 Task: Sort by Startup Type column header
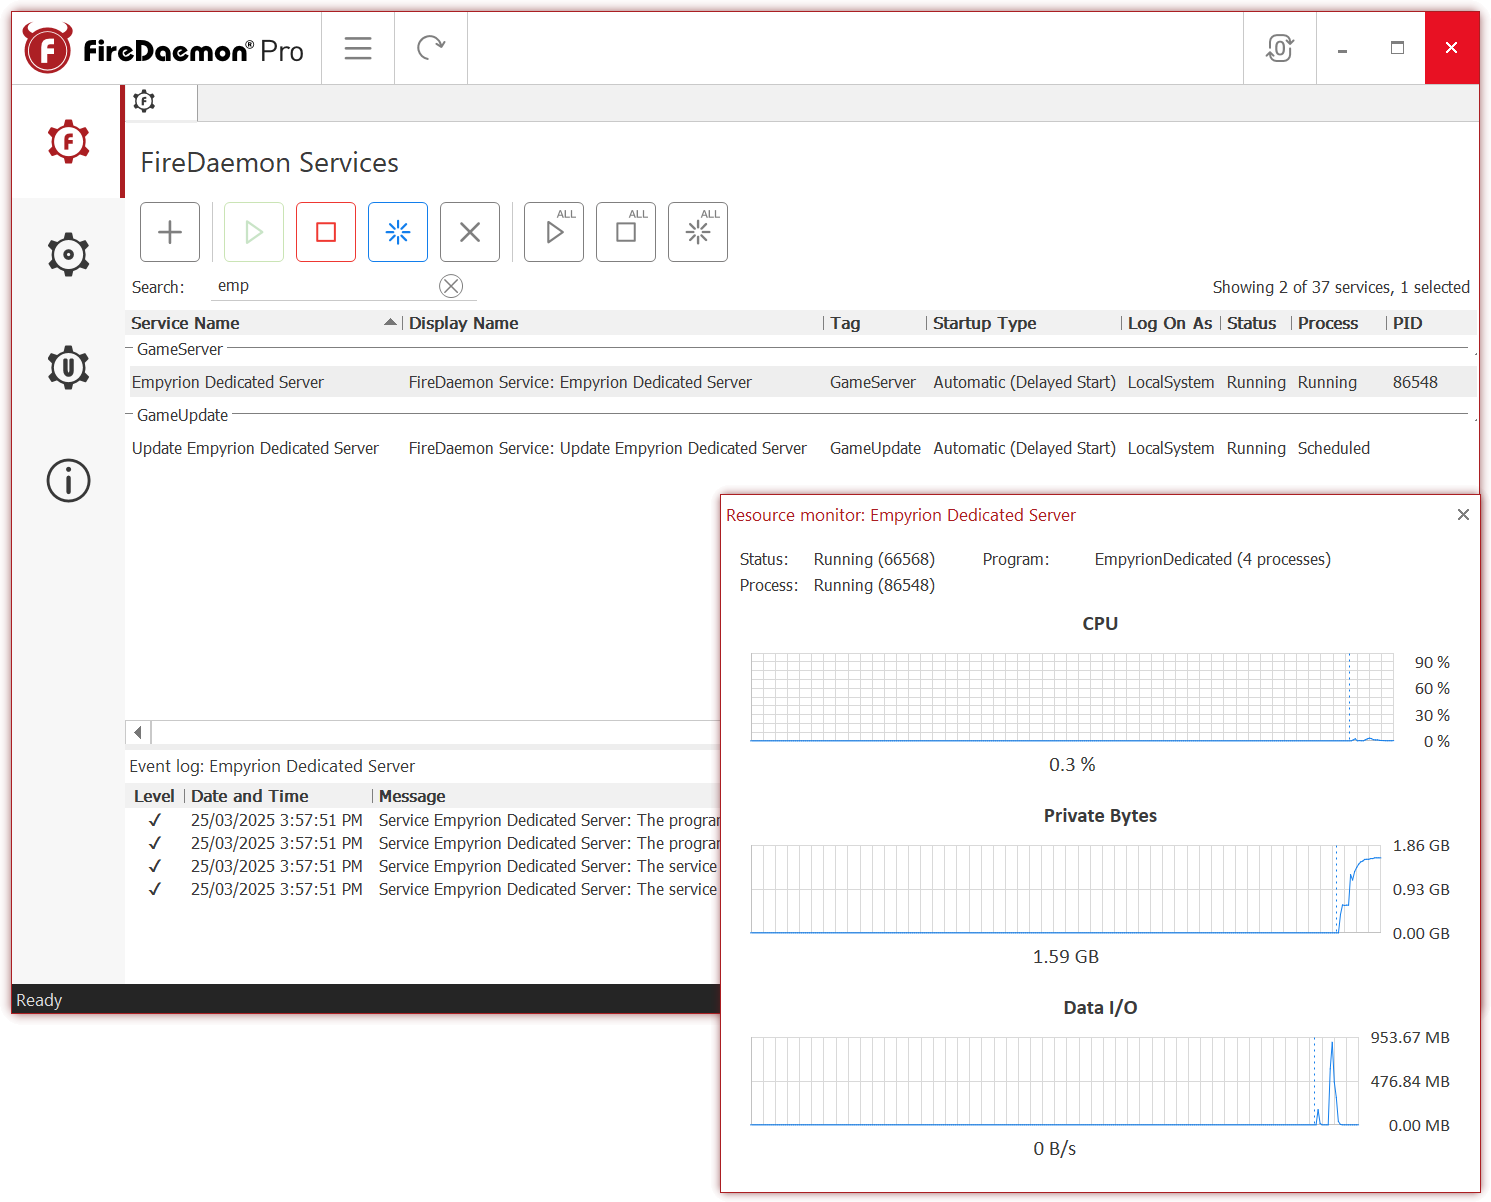tap(1024, 323)
